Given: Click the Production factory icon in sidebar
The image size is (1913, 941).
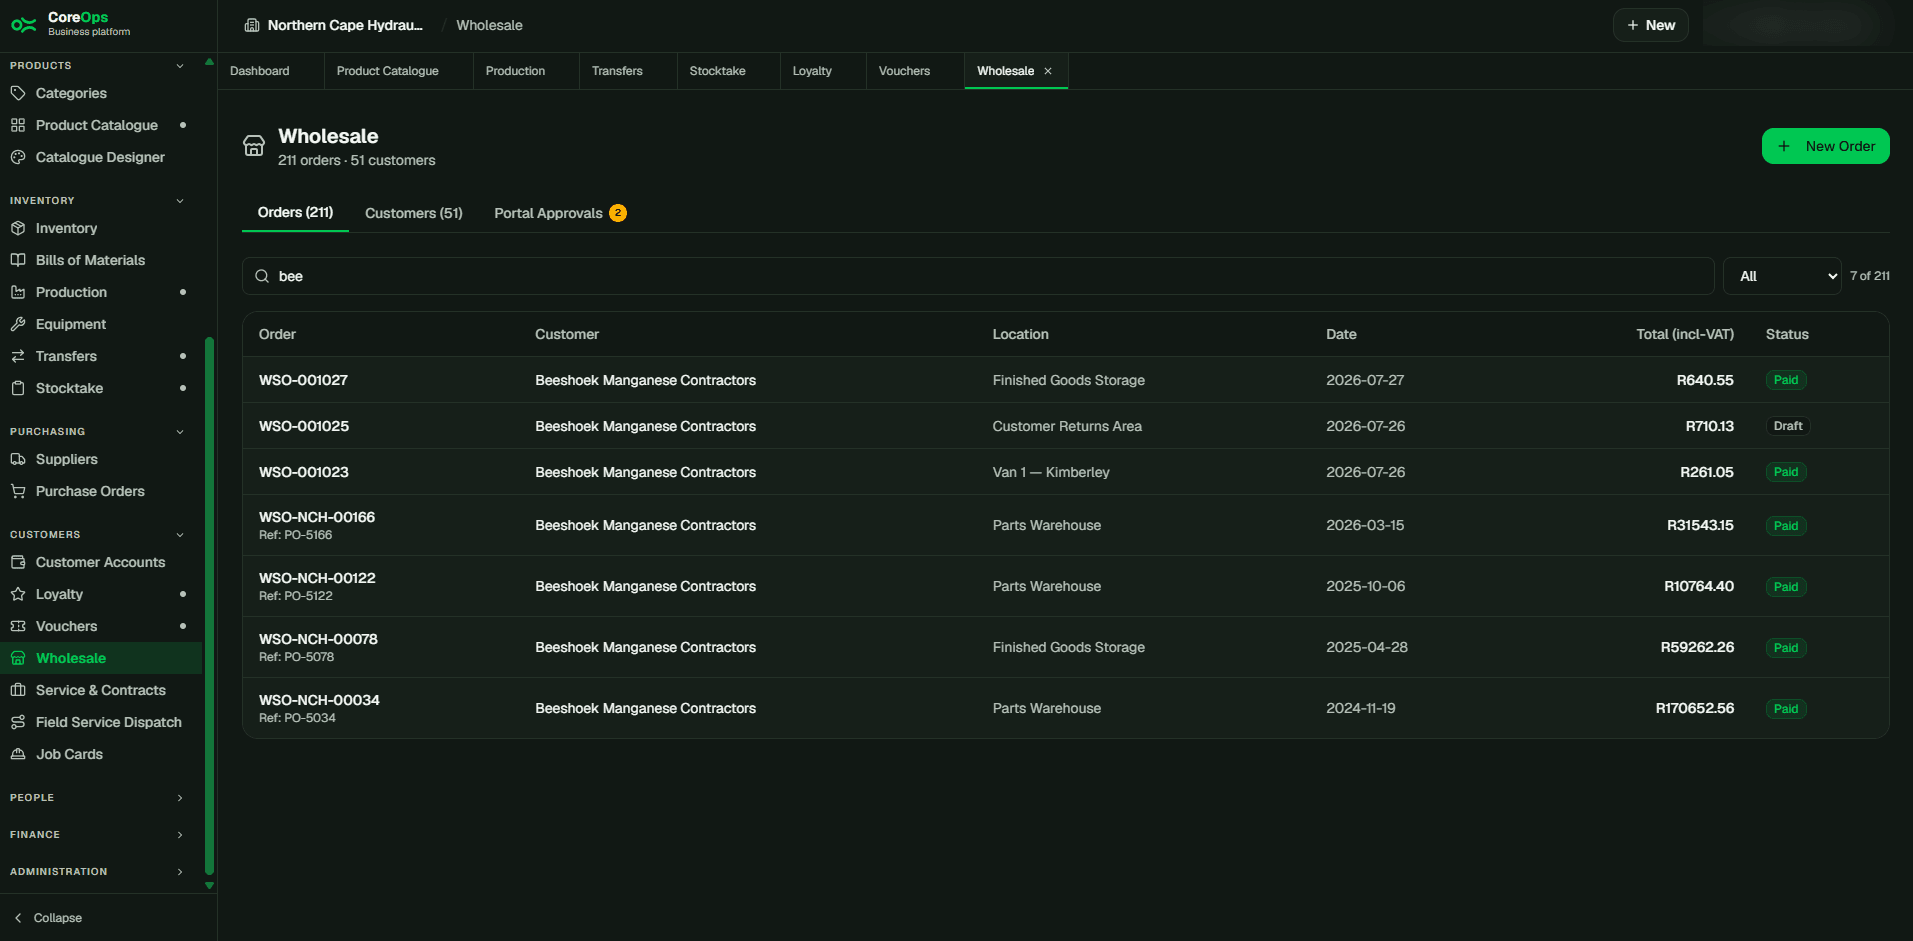Looking at the screenshot, I should click(x=18, y=292).
